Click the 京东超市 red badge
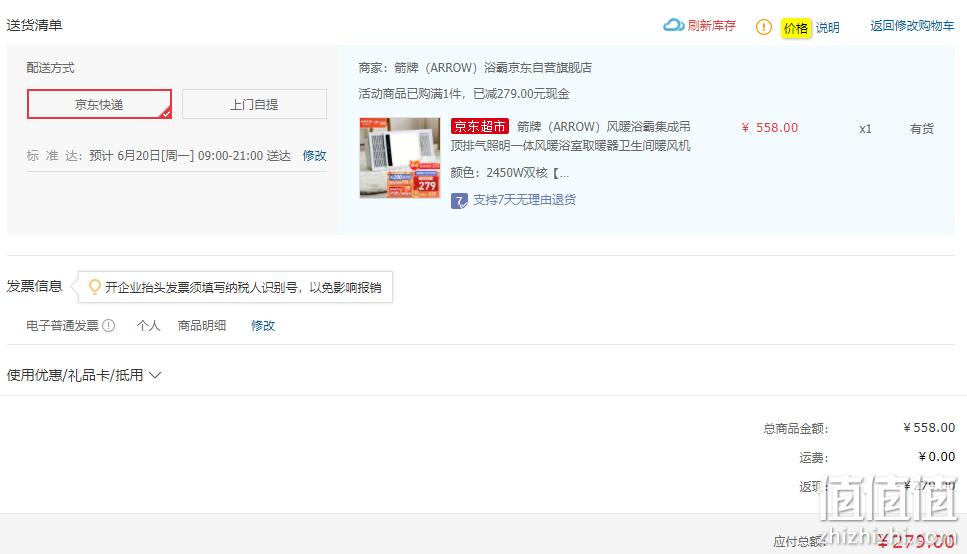 point(480,126)
